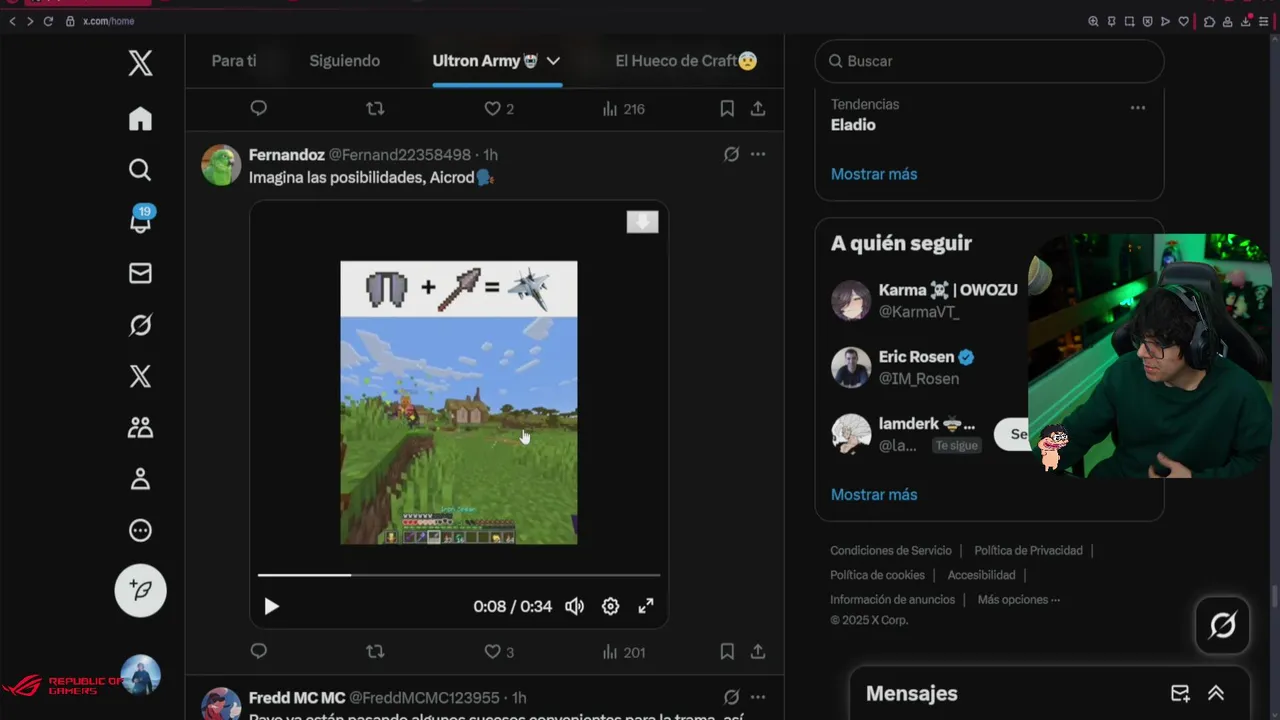Viewport: 1280px width, 720px height.
Task: Go back in the browser
Action: click(x=12, y=21)
